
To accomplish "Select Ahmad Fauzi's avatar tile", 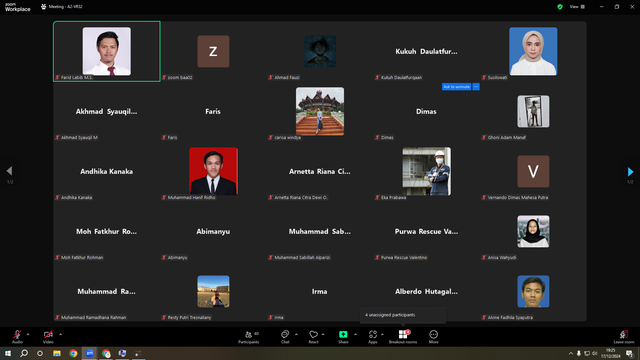I will [320, 51].
